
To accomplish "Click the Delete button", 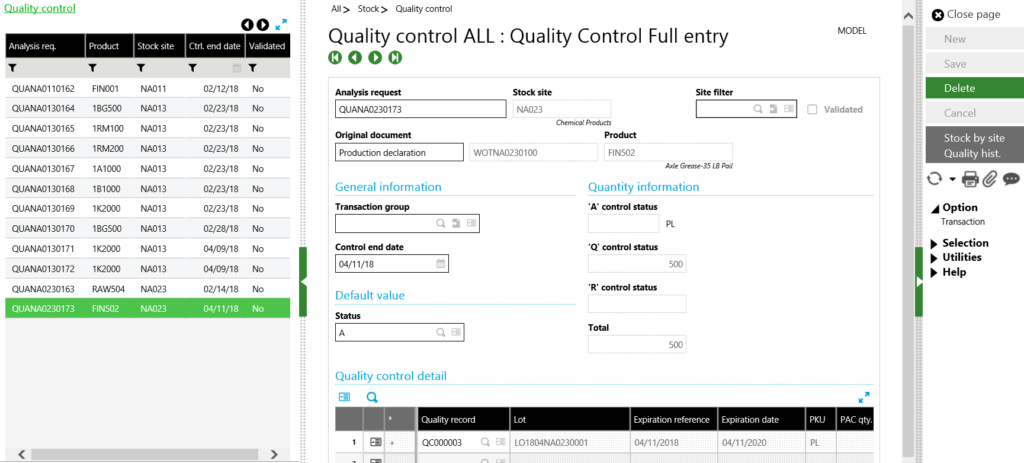I will tap(974, 88).
